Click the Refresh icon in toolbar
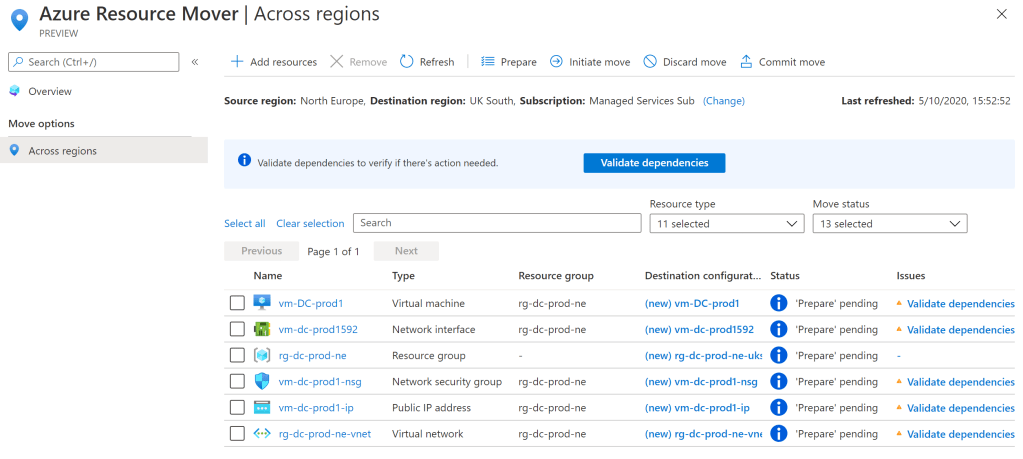 [407, 62]
